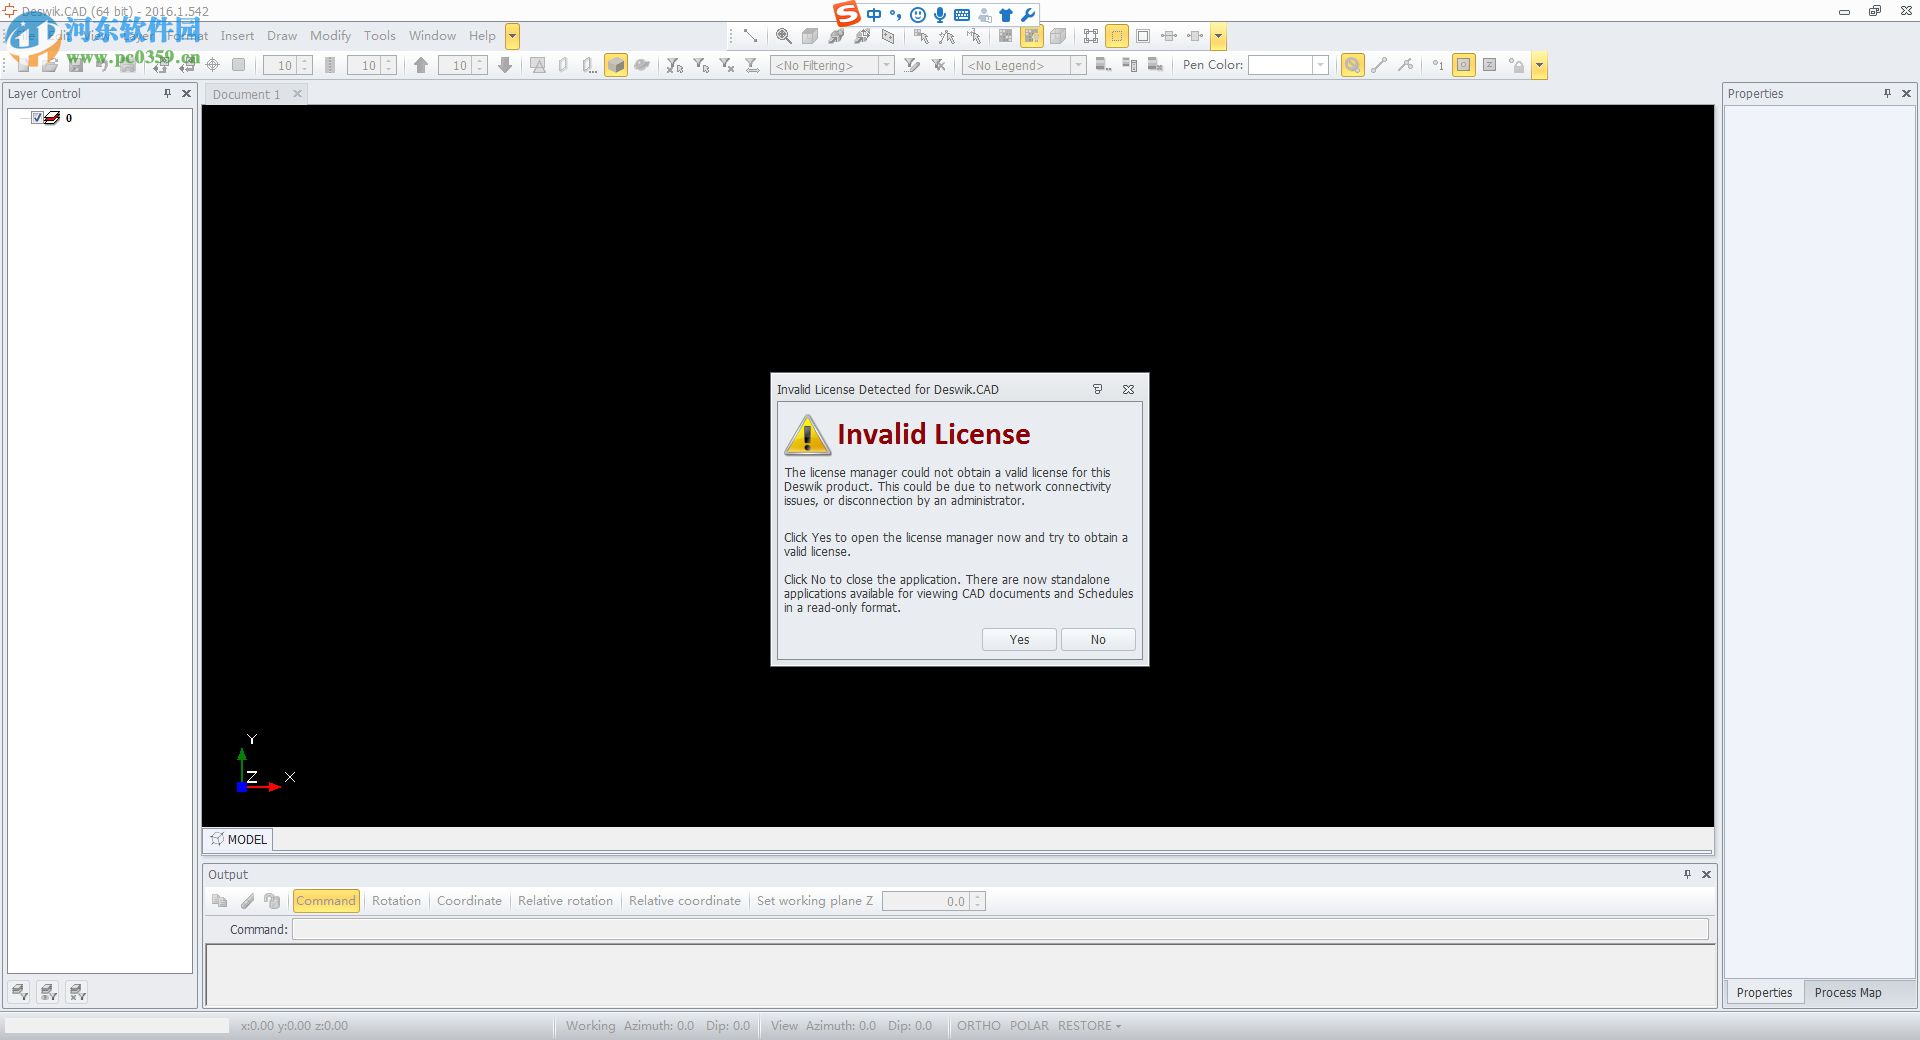This screenshot has height=1040, width=1920.
Task: Click the target crosshair icon in toolbar
Action: [212, 65]
